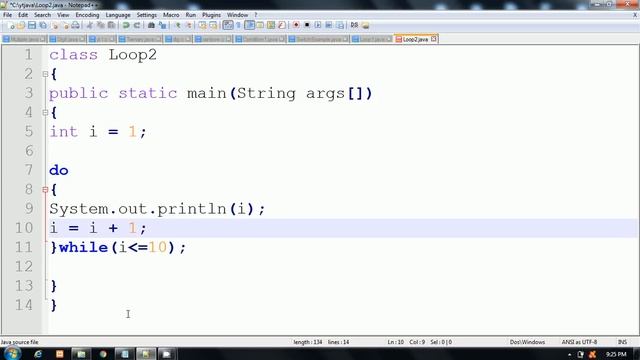This screenshot has width=640, height=360.
Task: Open the Encoding menu
Action: 87,15
